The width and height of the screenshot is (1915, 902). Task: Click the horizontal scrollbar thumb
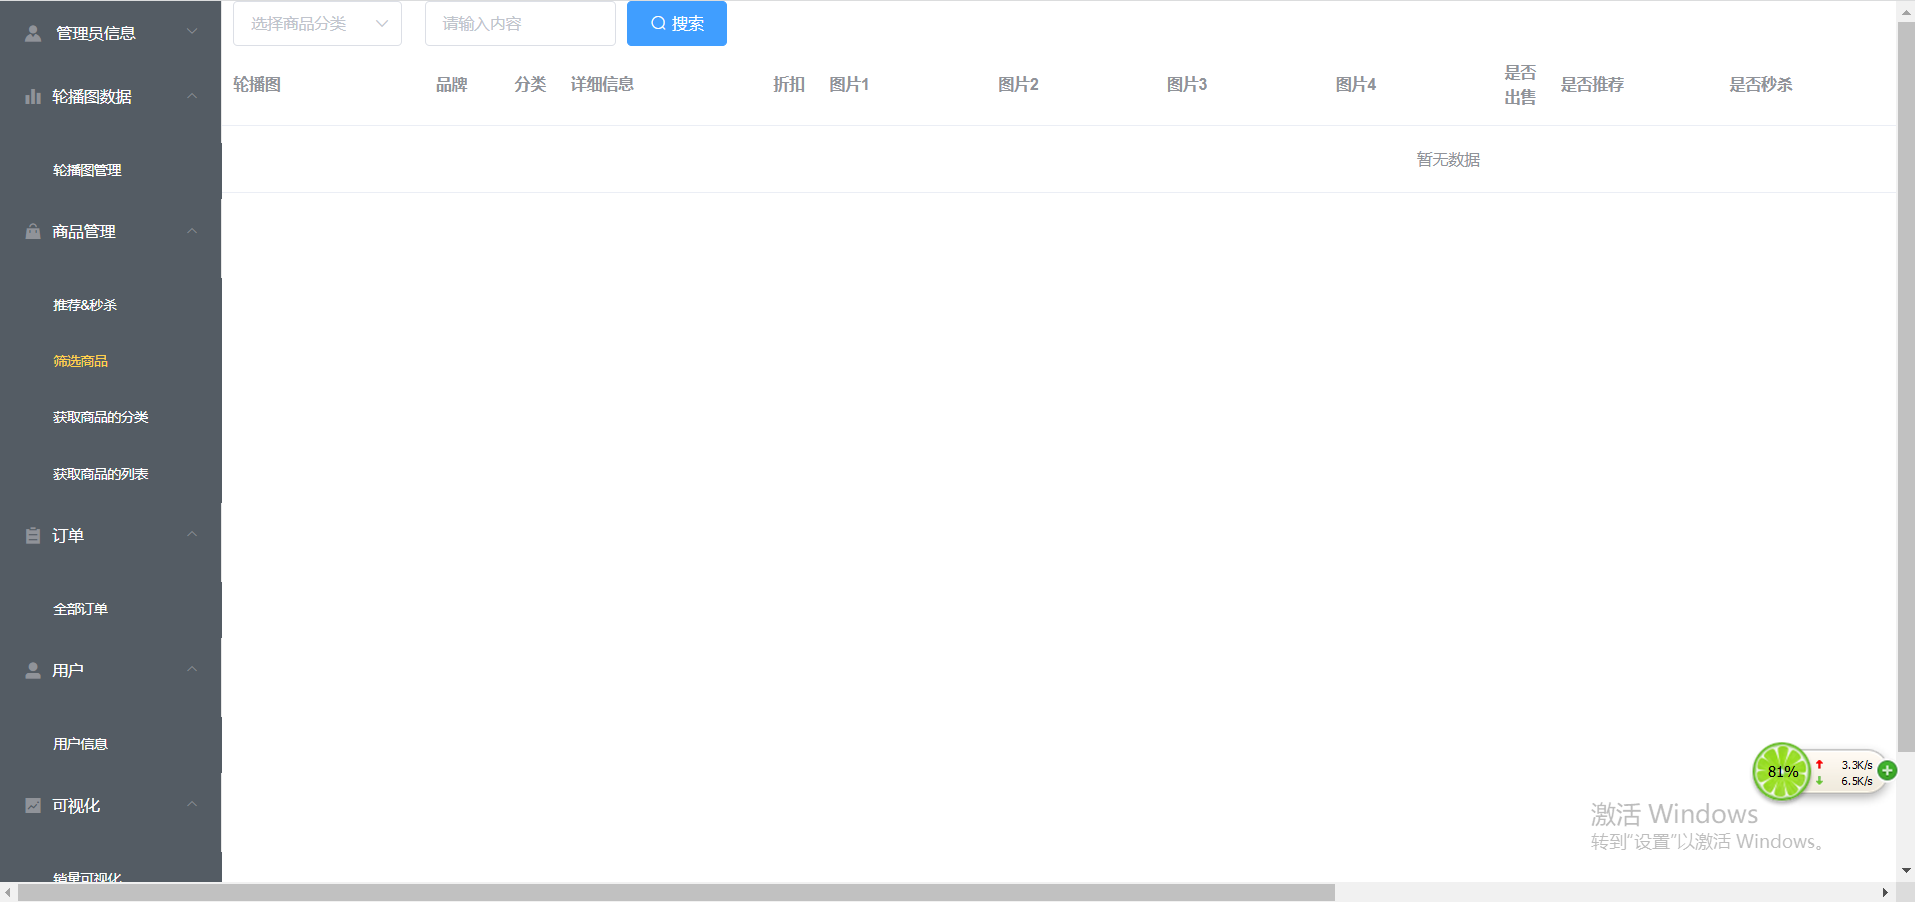[x=676, y=892]
